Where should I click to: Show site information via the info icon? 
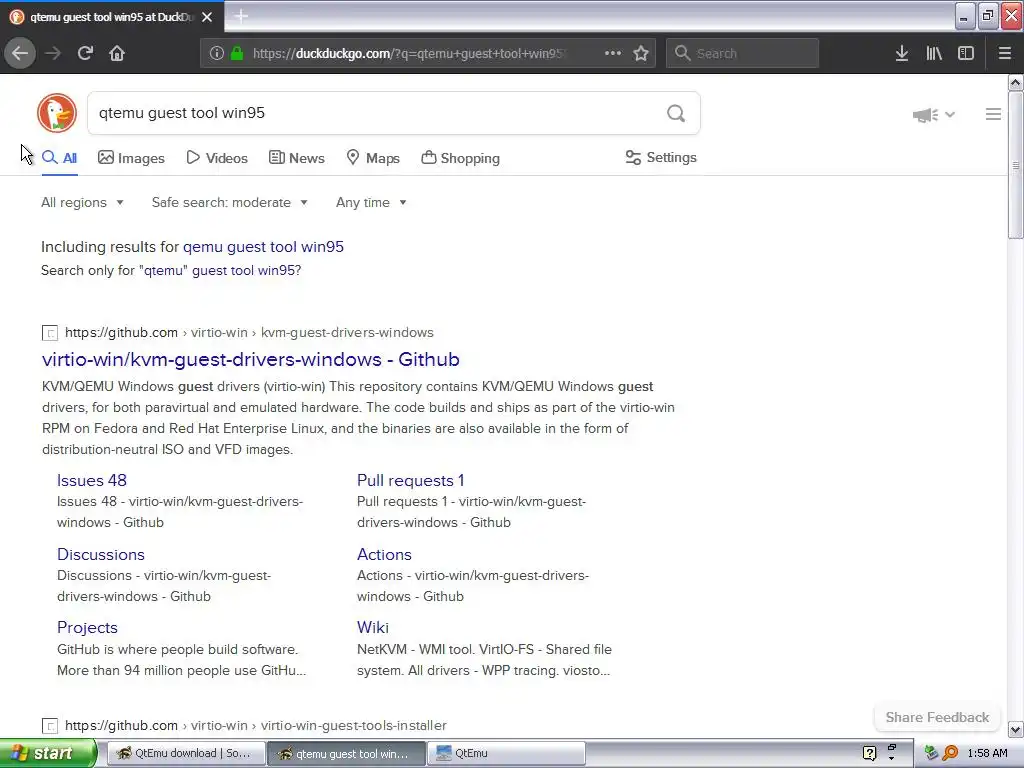(x=216, y=54)
